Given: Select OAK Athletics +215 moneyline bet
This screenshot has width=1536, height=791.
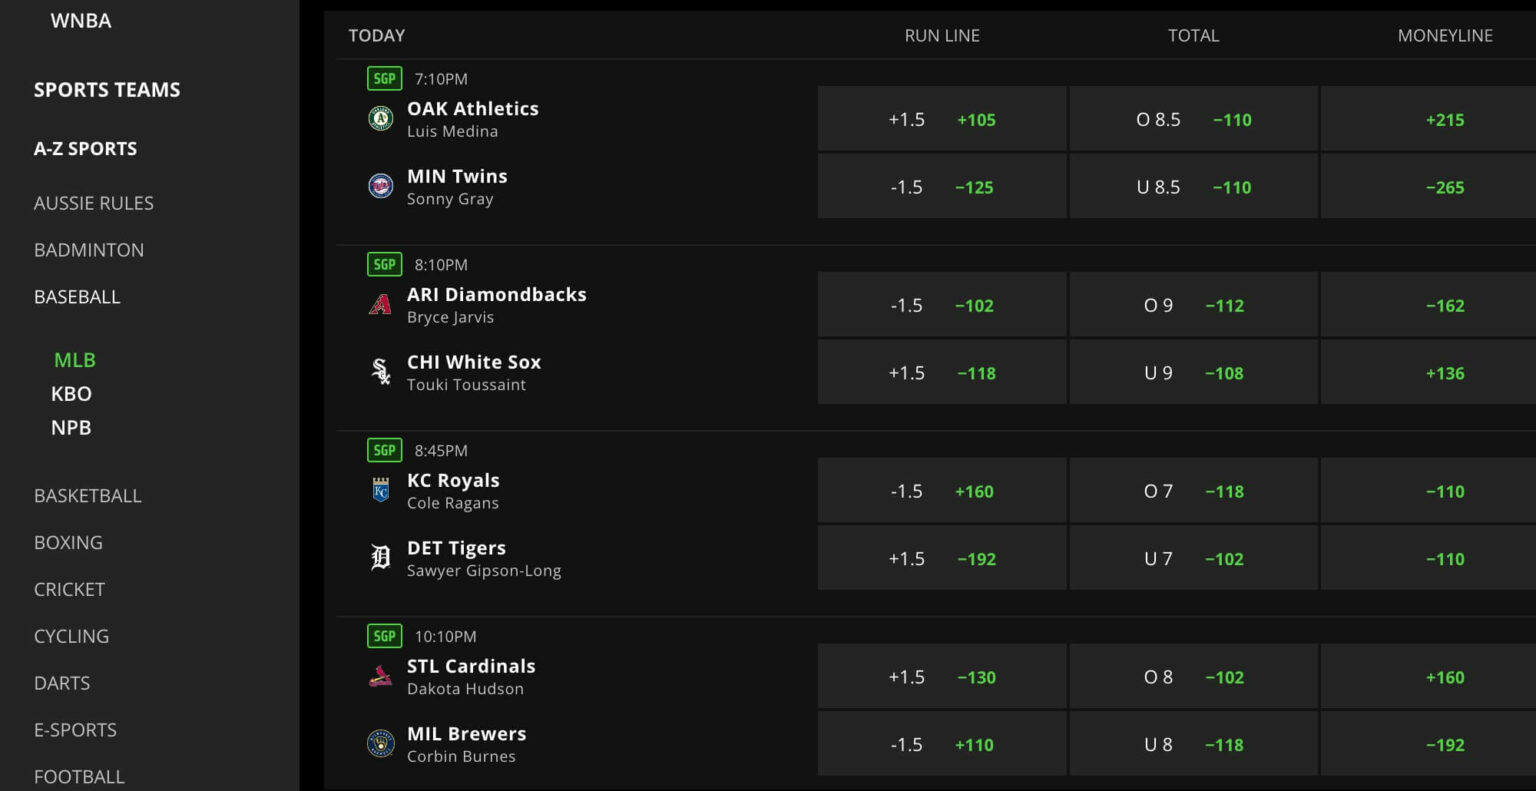Looking at the screenshot, I should [1428, 119].
